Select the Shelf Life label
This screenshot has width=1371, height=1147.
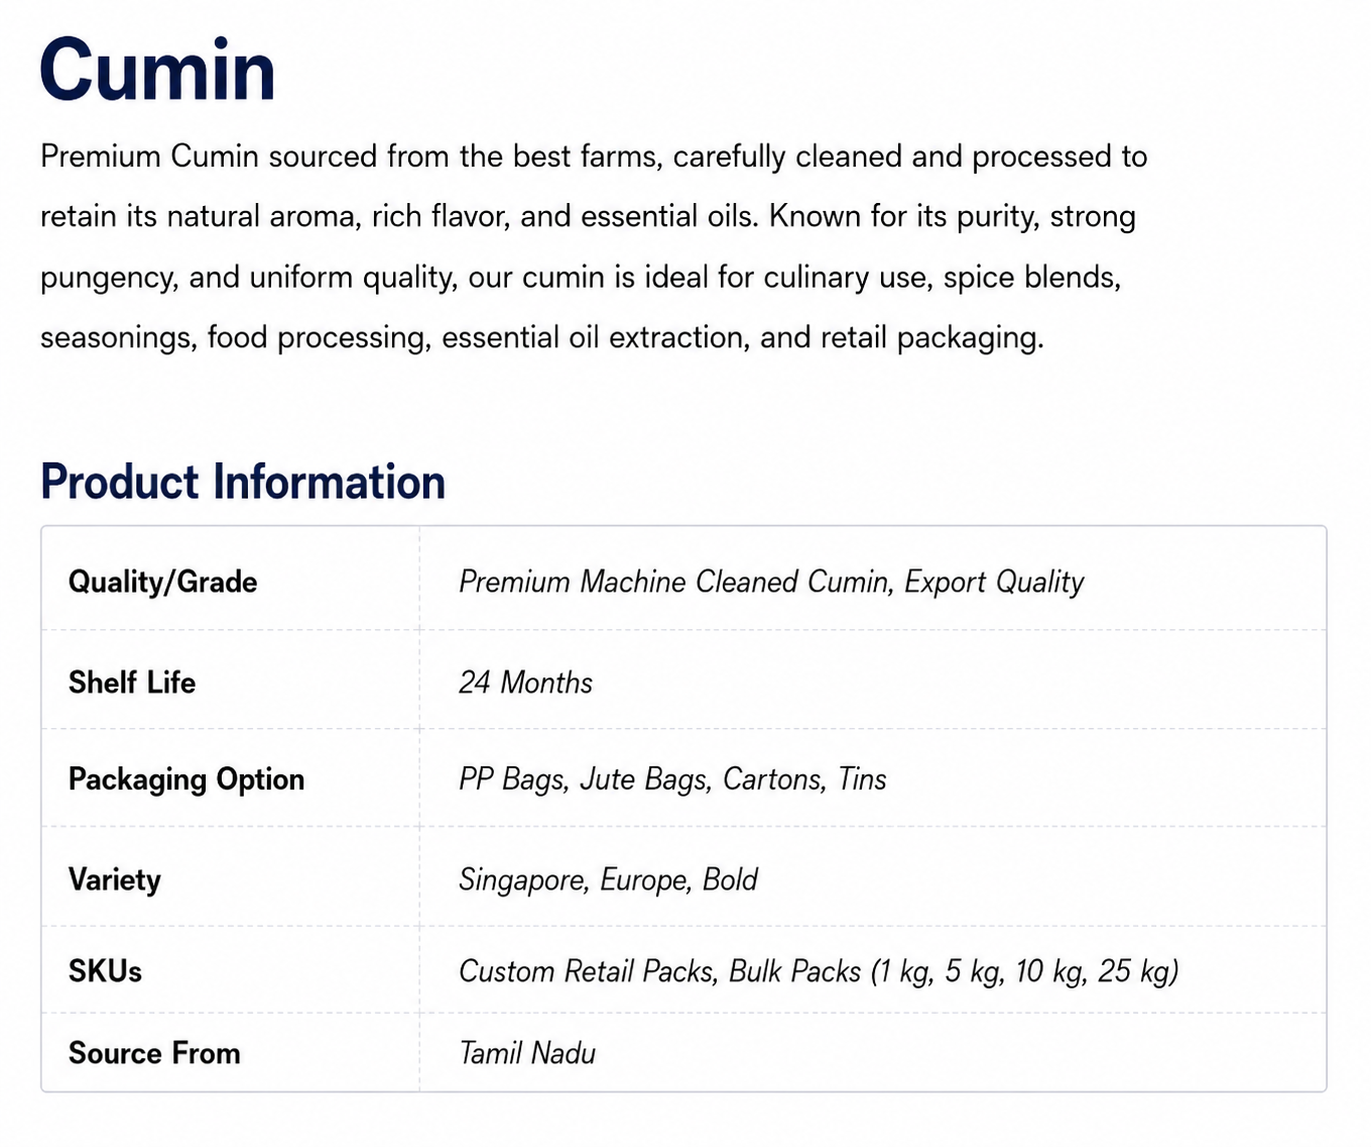coord(132,683)
